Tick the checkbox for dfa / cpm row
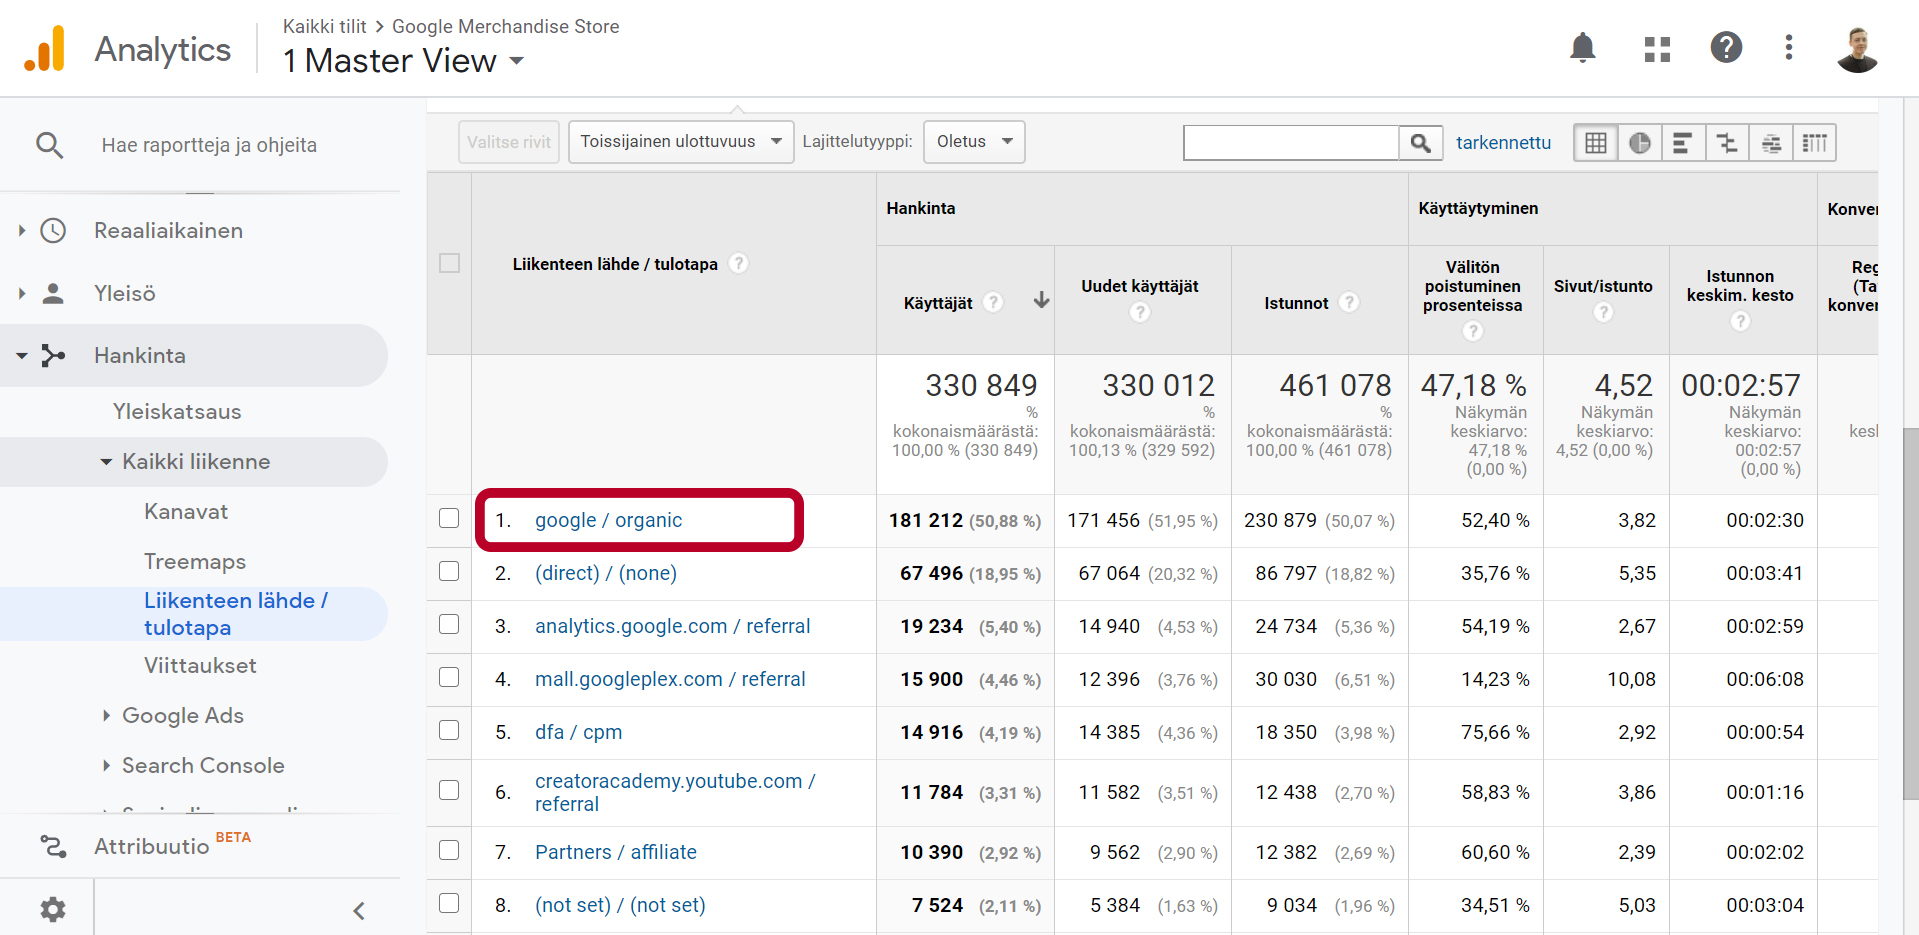1919x935 pixels. (x=449, y=730)
